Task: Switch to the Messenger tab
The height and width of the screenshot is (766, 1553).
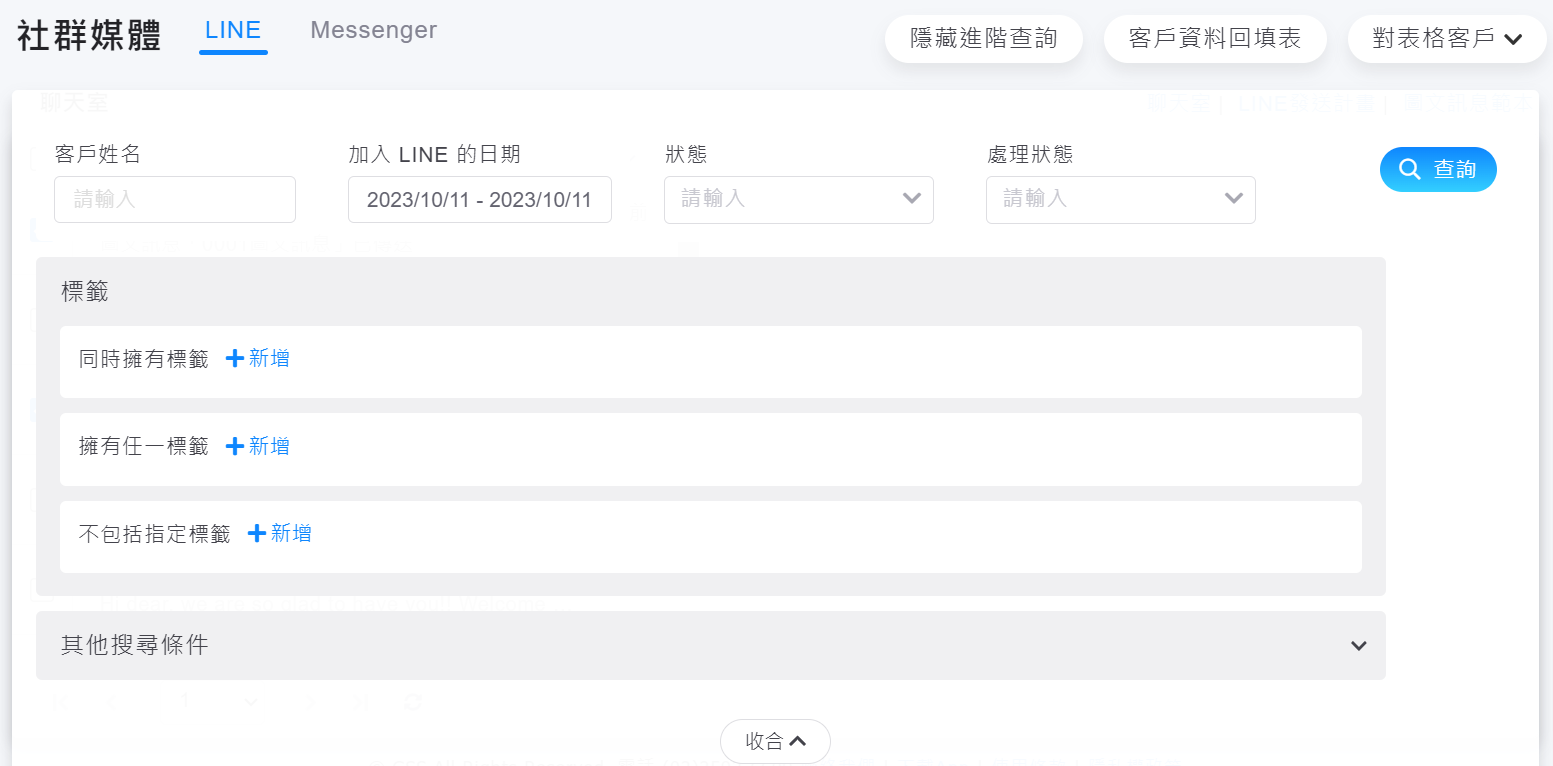Action: pyautogui.click(x=373, y=31)
